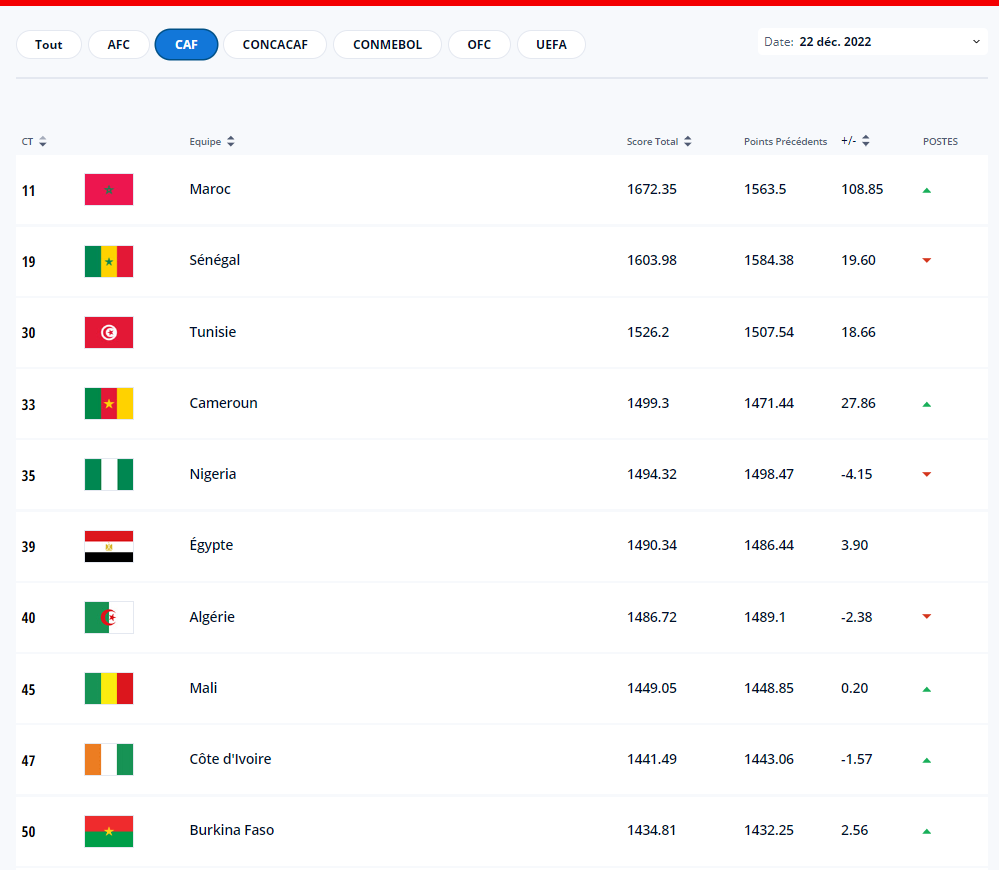Click the Algérie flag icon
999x870 pixels.
point(109,617)
